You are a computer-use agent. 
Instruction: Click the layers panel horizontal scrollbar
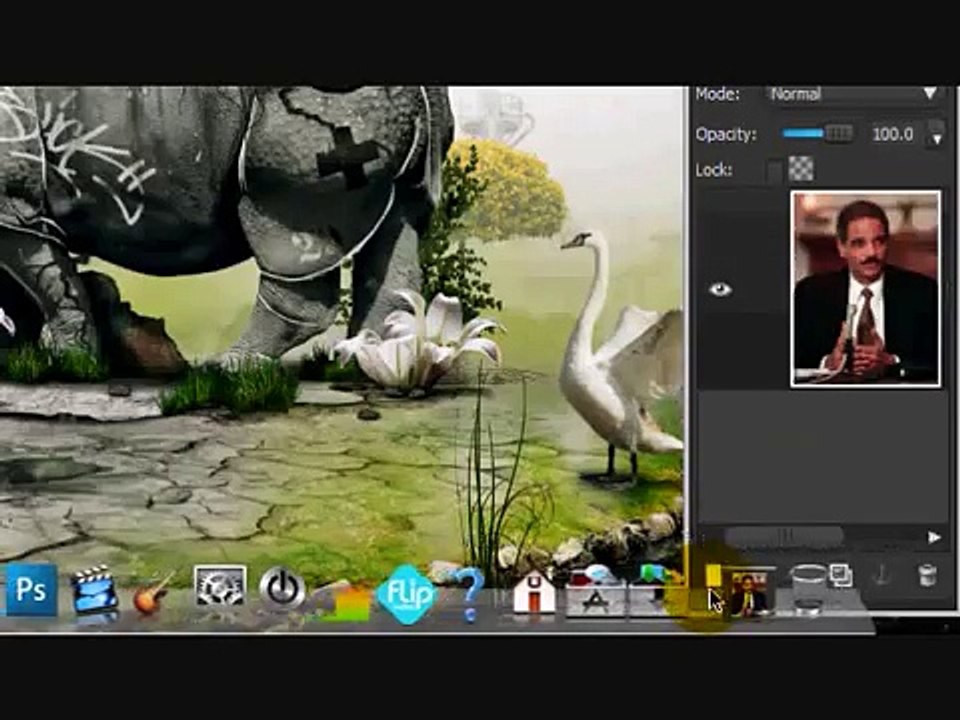click(785, 537)
